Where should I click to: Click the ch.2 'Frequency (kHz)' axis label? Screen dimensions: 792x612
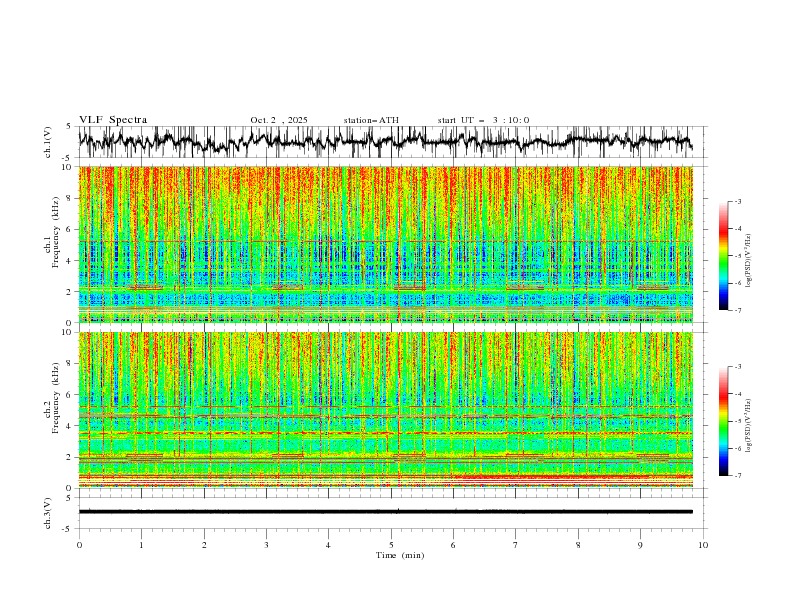point(56,398)
